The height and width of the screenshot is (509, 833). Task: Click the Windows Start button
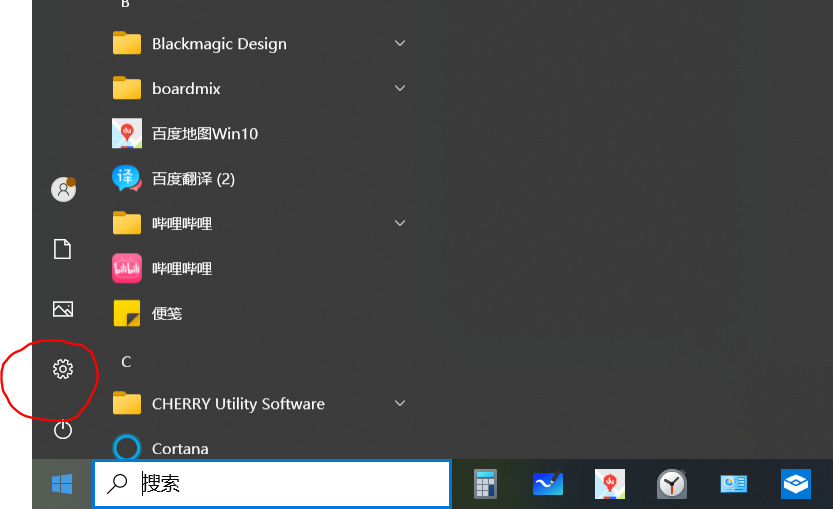[x=62, y=484]
